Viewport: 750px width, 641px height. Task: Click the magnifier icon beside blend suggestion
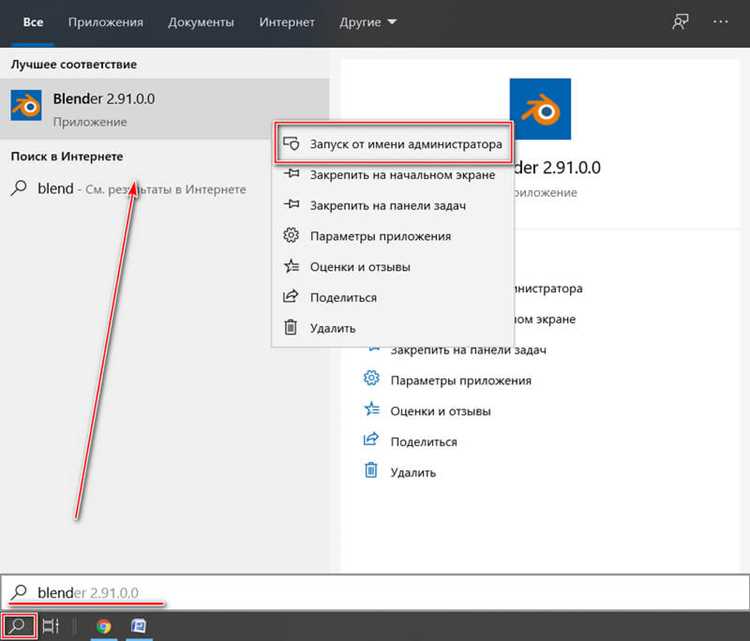[x=19, y=188]
